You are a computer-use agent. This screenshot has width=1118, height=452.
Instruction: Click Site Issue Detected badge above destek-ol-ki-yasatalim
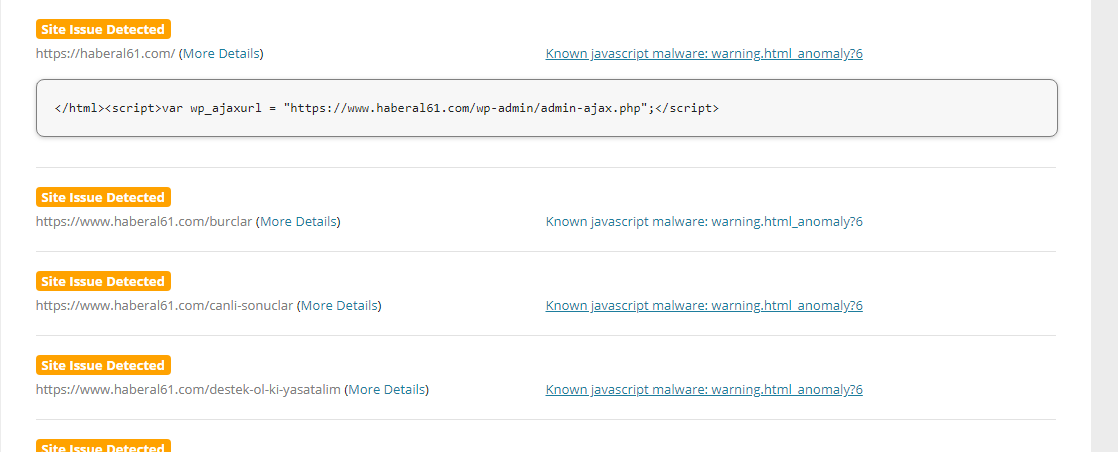coord(103,366)
